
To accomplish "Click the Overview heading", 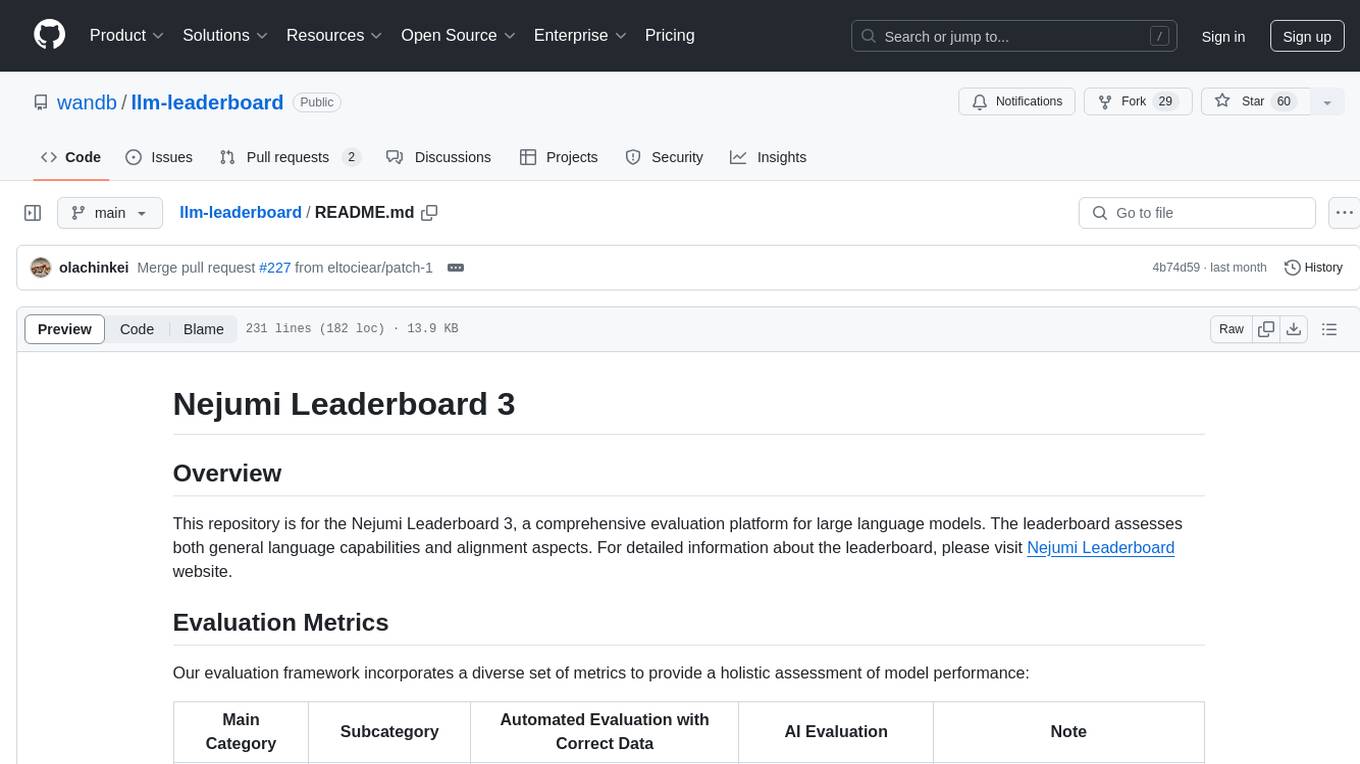I will pyautogui.click(x=227, y=473).
